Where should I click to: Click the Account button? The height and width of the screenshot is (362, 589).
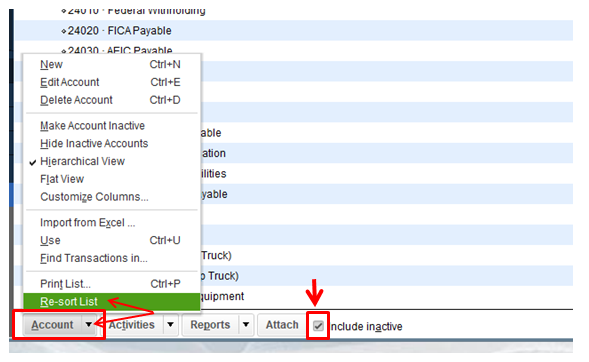click(x=52, y=325)
